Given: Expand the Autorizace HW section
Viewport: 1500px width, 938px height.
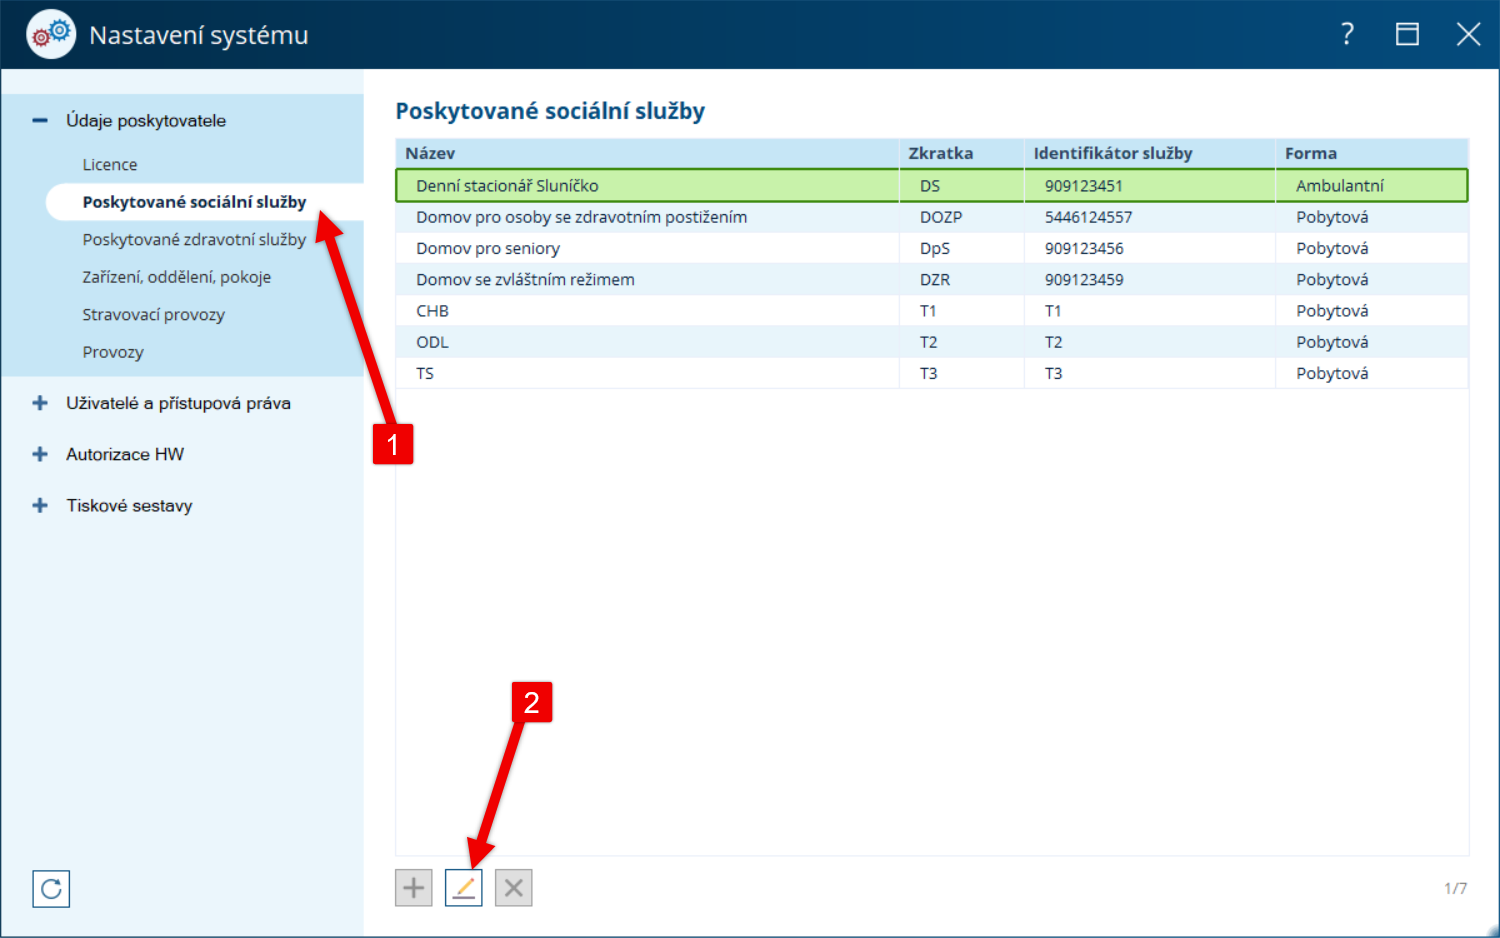Looking at the screenshot, I should [40, 454].
